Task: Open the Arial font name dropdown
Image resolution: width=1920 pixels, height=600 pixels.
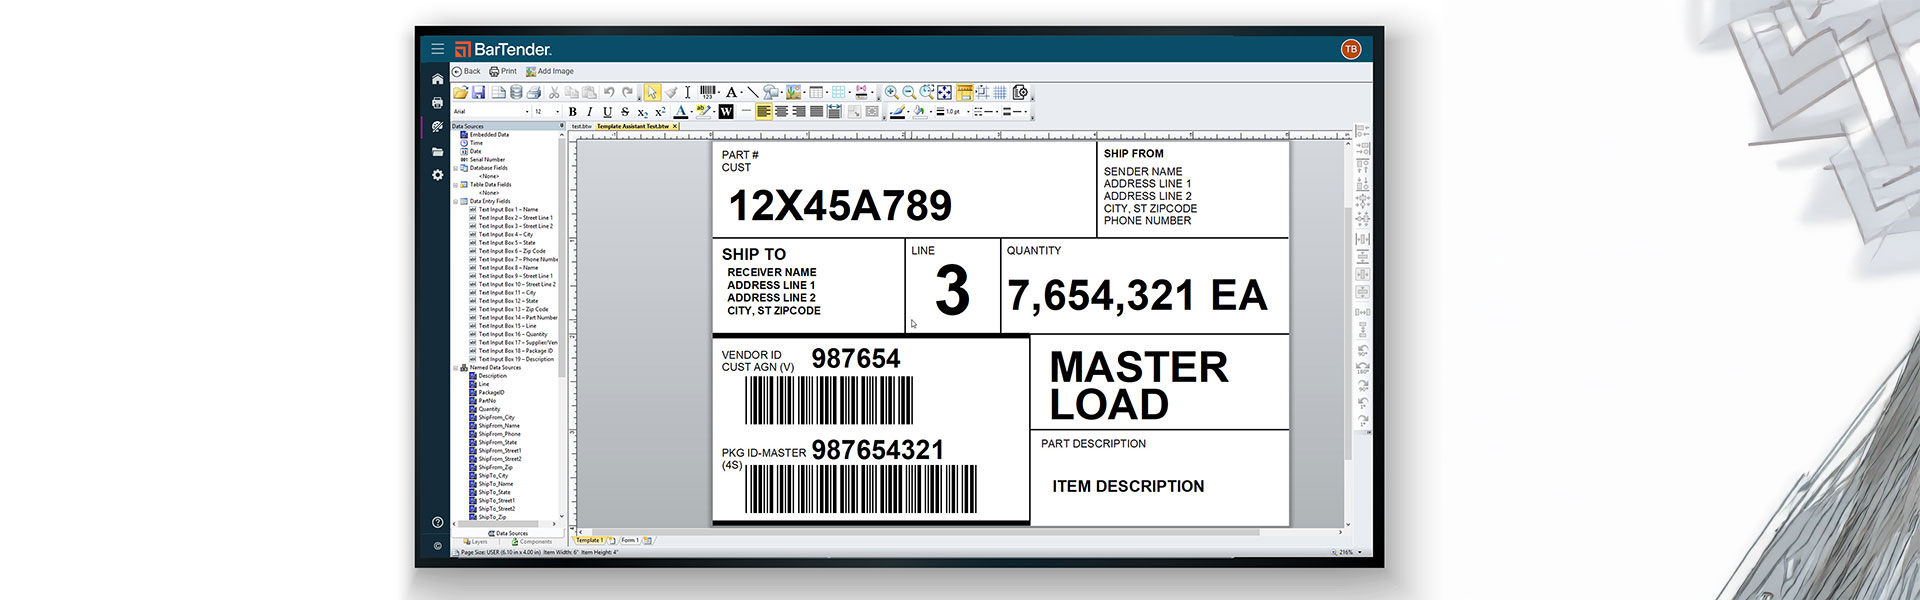Action: 527,112
